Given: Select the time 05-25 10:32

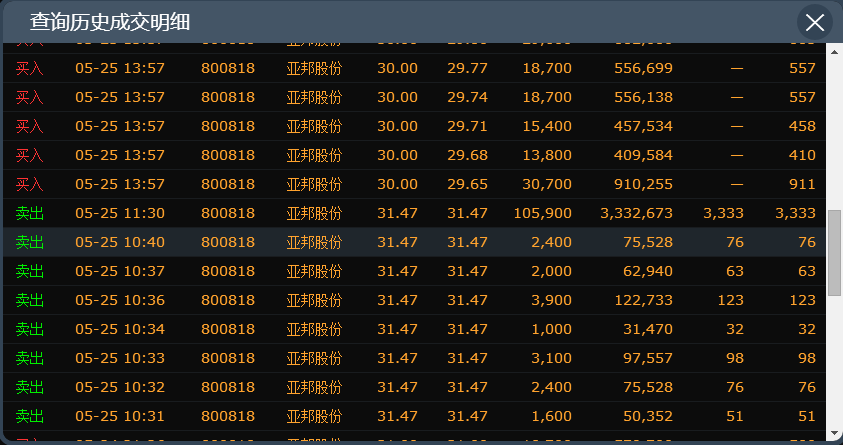Looking at the screenshot, I should pyautogui.click(x=120, y=387).
